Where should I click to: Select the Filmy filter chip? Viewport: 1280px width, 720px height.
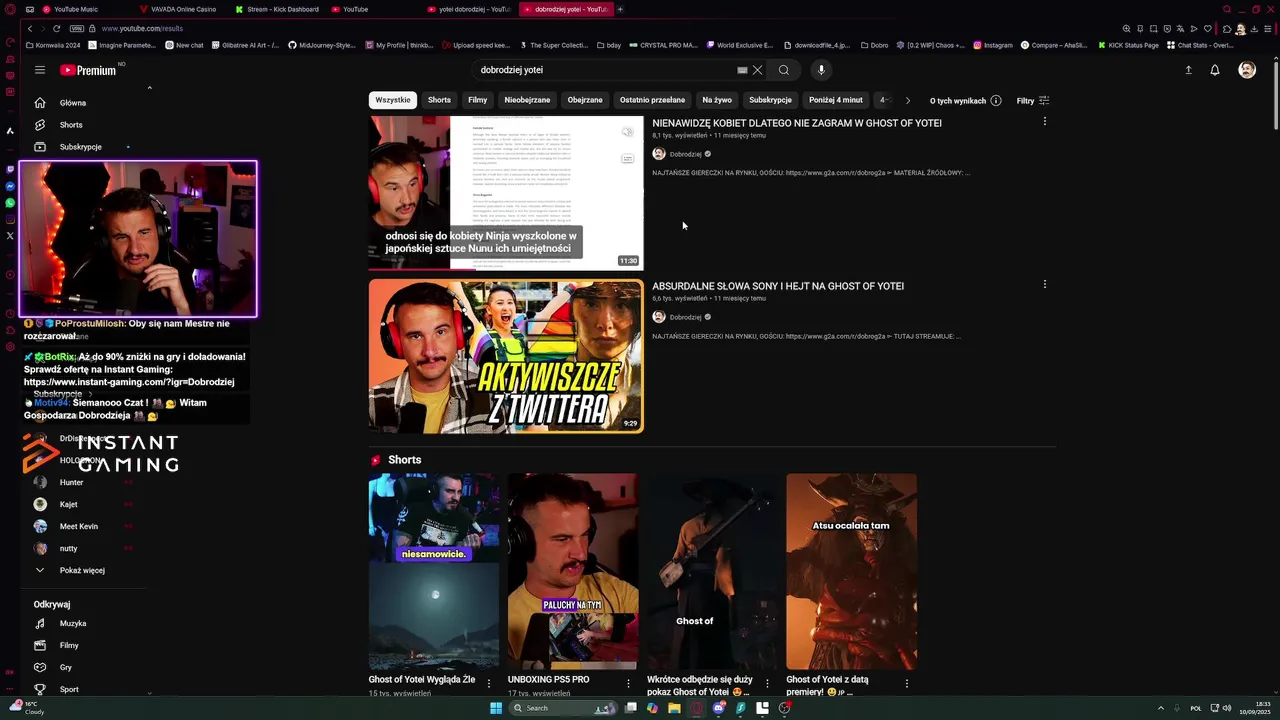click(x=478, y=100)
